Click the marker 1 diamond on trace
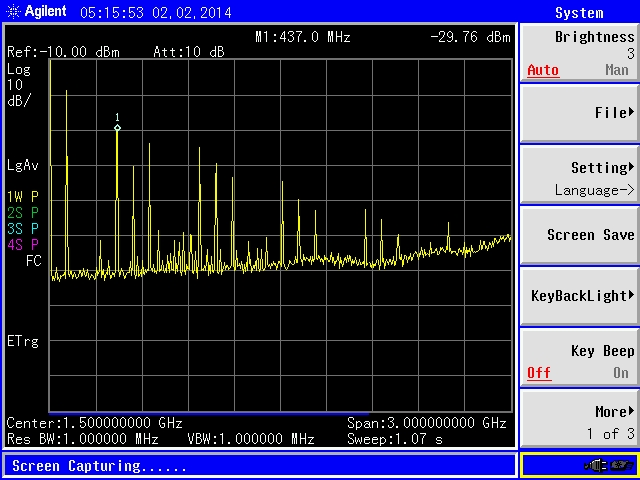This screenshot has height=480, width=640. click(x=117, y=127)
